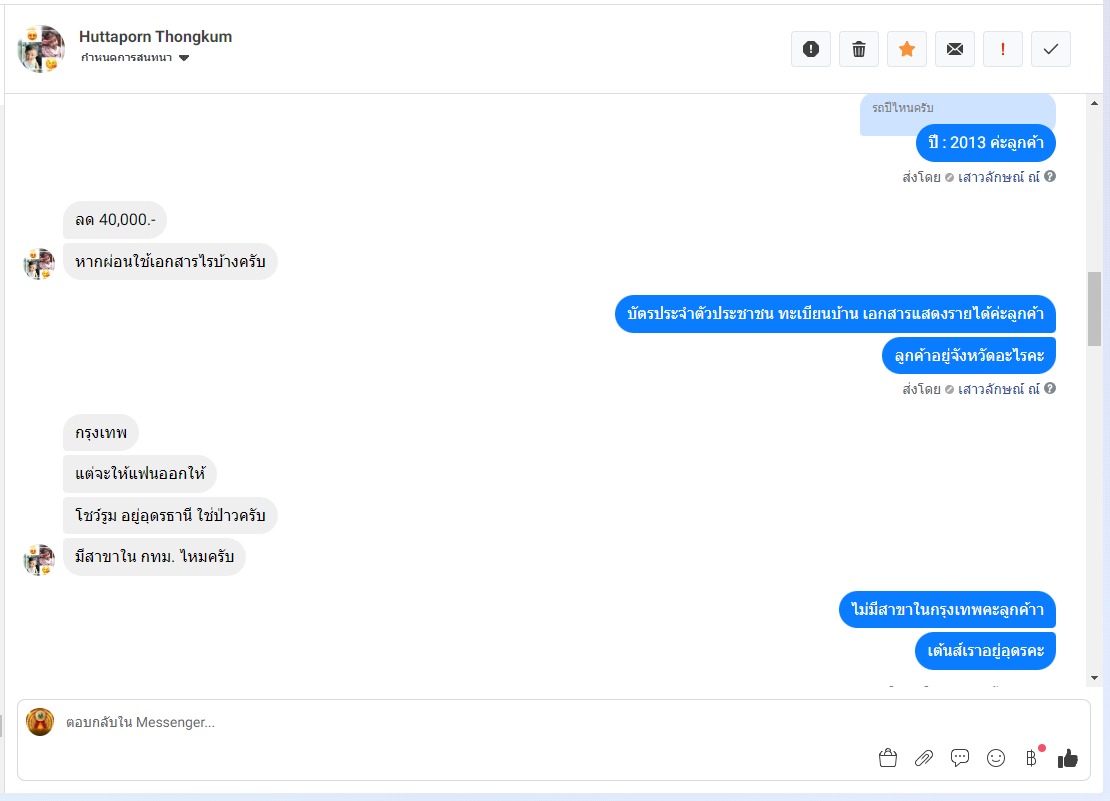Click the spam report exclamation circle icon
The width and height of the screenshot is (1110, 801).
point(811,49)
